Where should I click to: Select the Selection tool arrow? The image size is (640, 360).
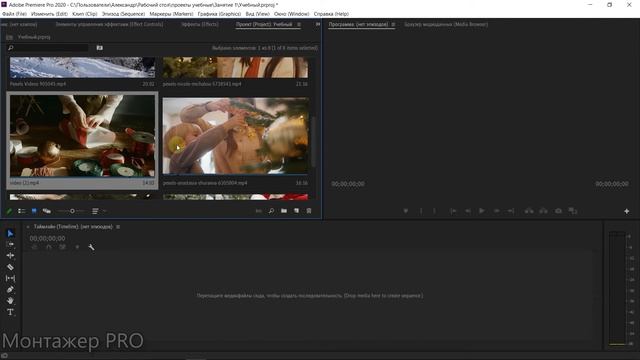10,233
